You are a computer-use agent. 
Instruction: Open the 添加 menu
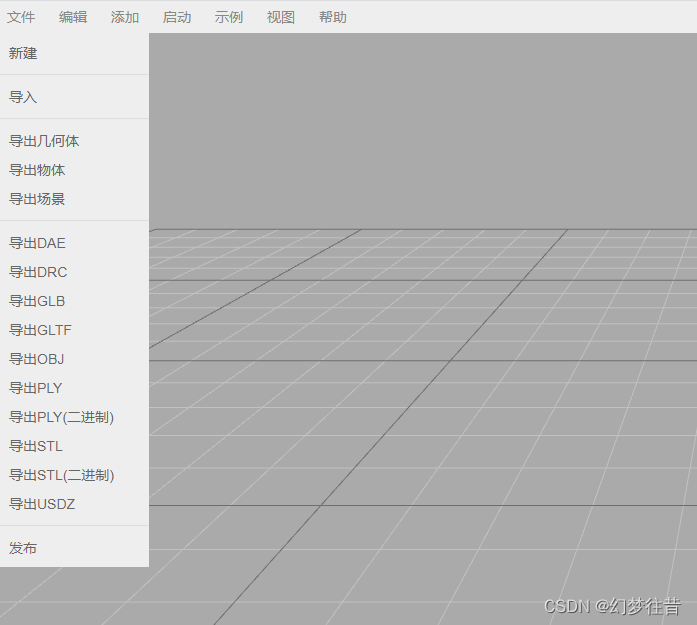(125, 17)
